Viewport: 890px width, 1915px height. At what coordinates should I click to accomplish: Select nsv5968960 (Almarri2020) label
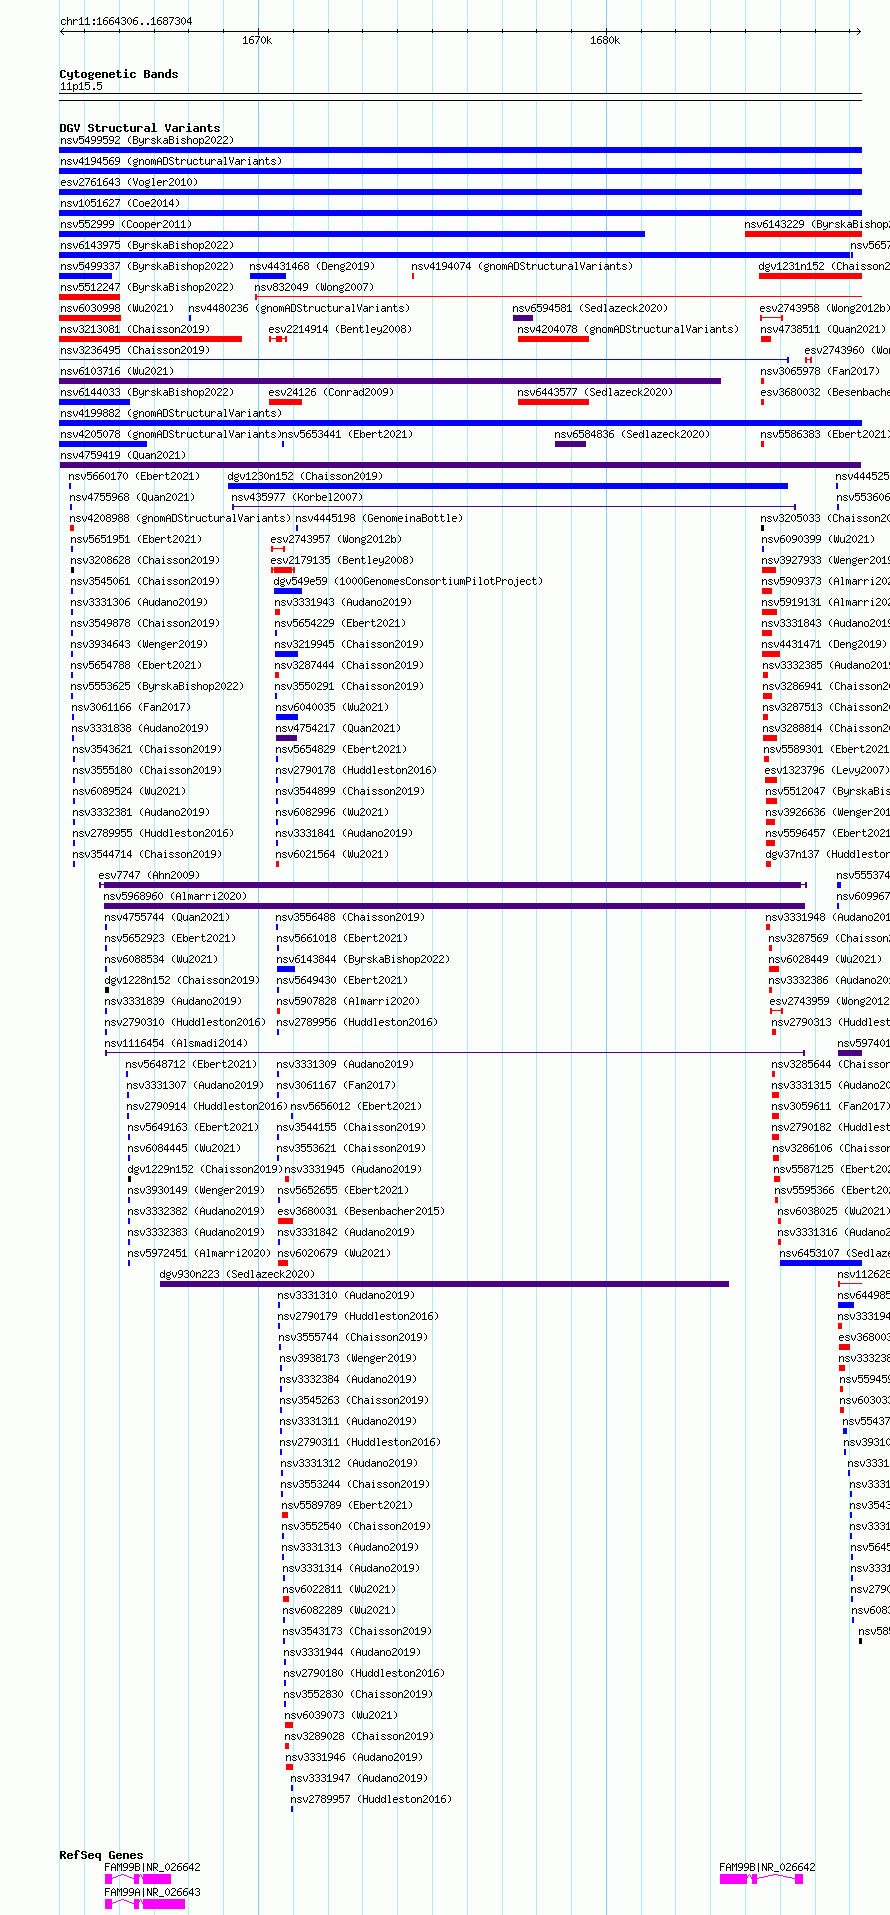(175, 896)
